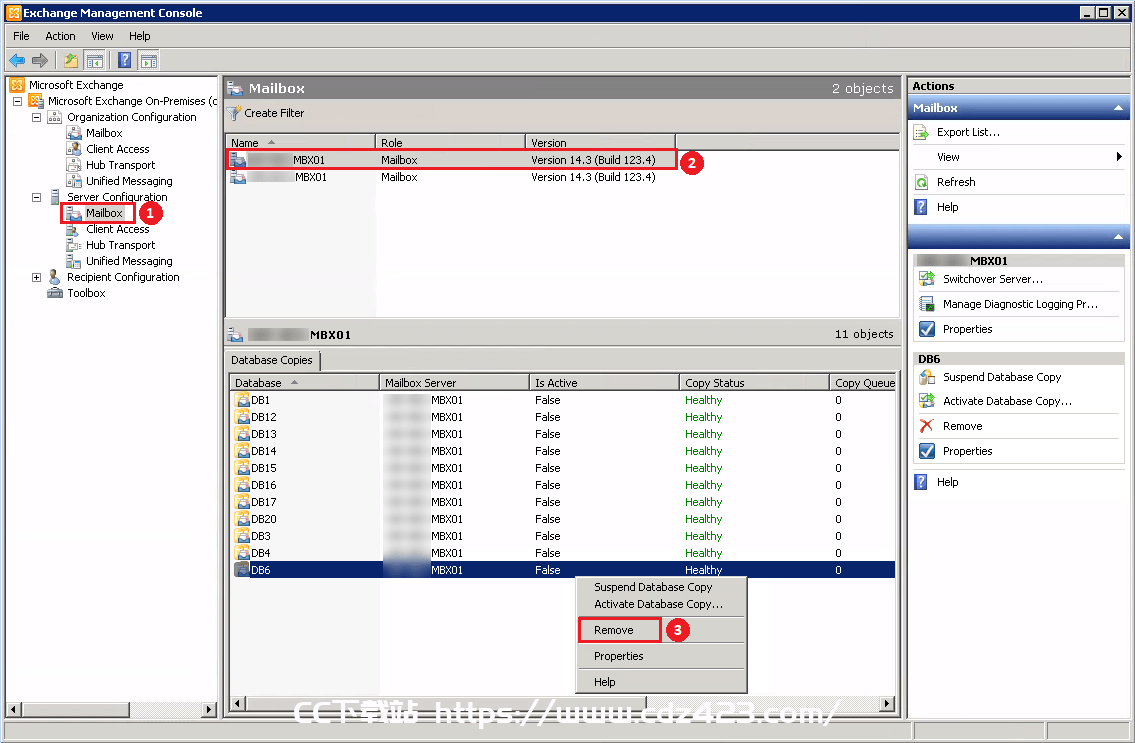This screenshot has height=743, width=1135.
Task: Collapse the Server Configuration tree node
Action: click(36, 197)
